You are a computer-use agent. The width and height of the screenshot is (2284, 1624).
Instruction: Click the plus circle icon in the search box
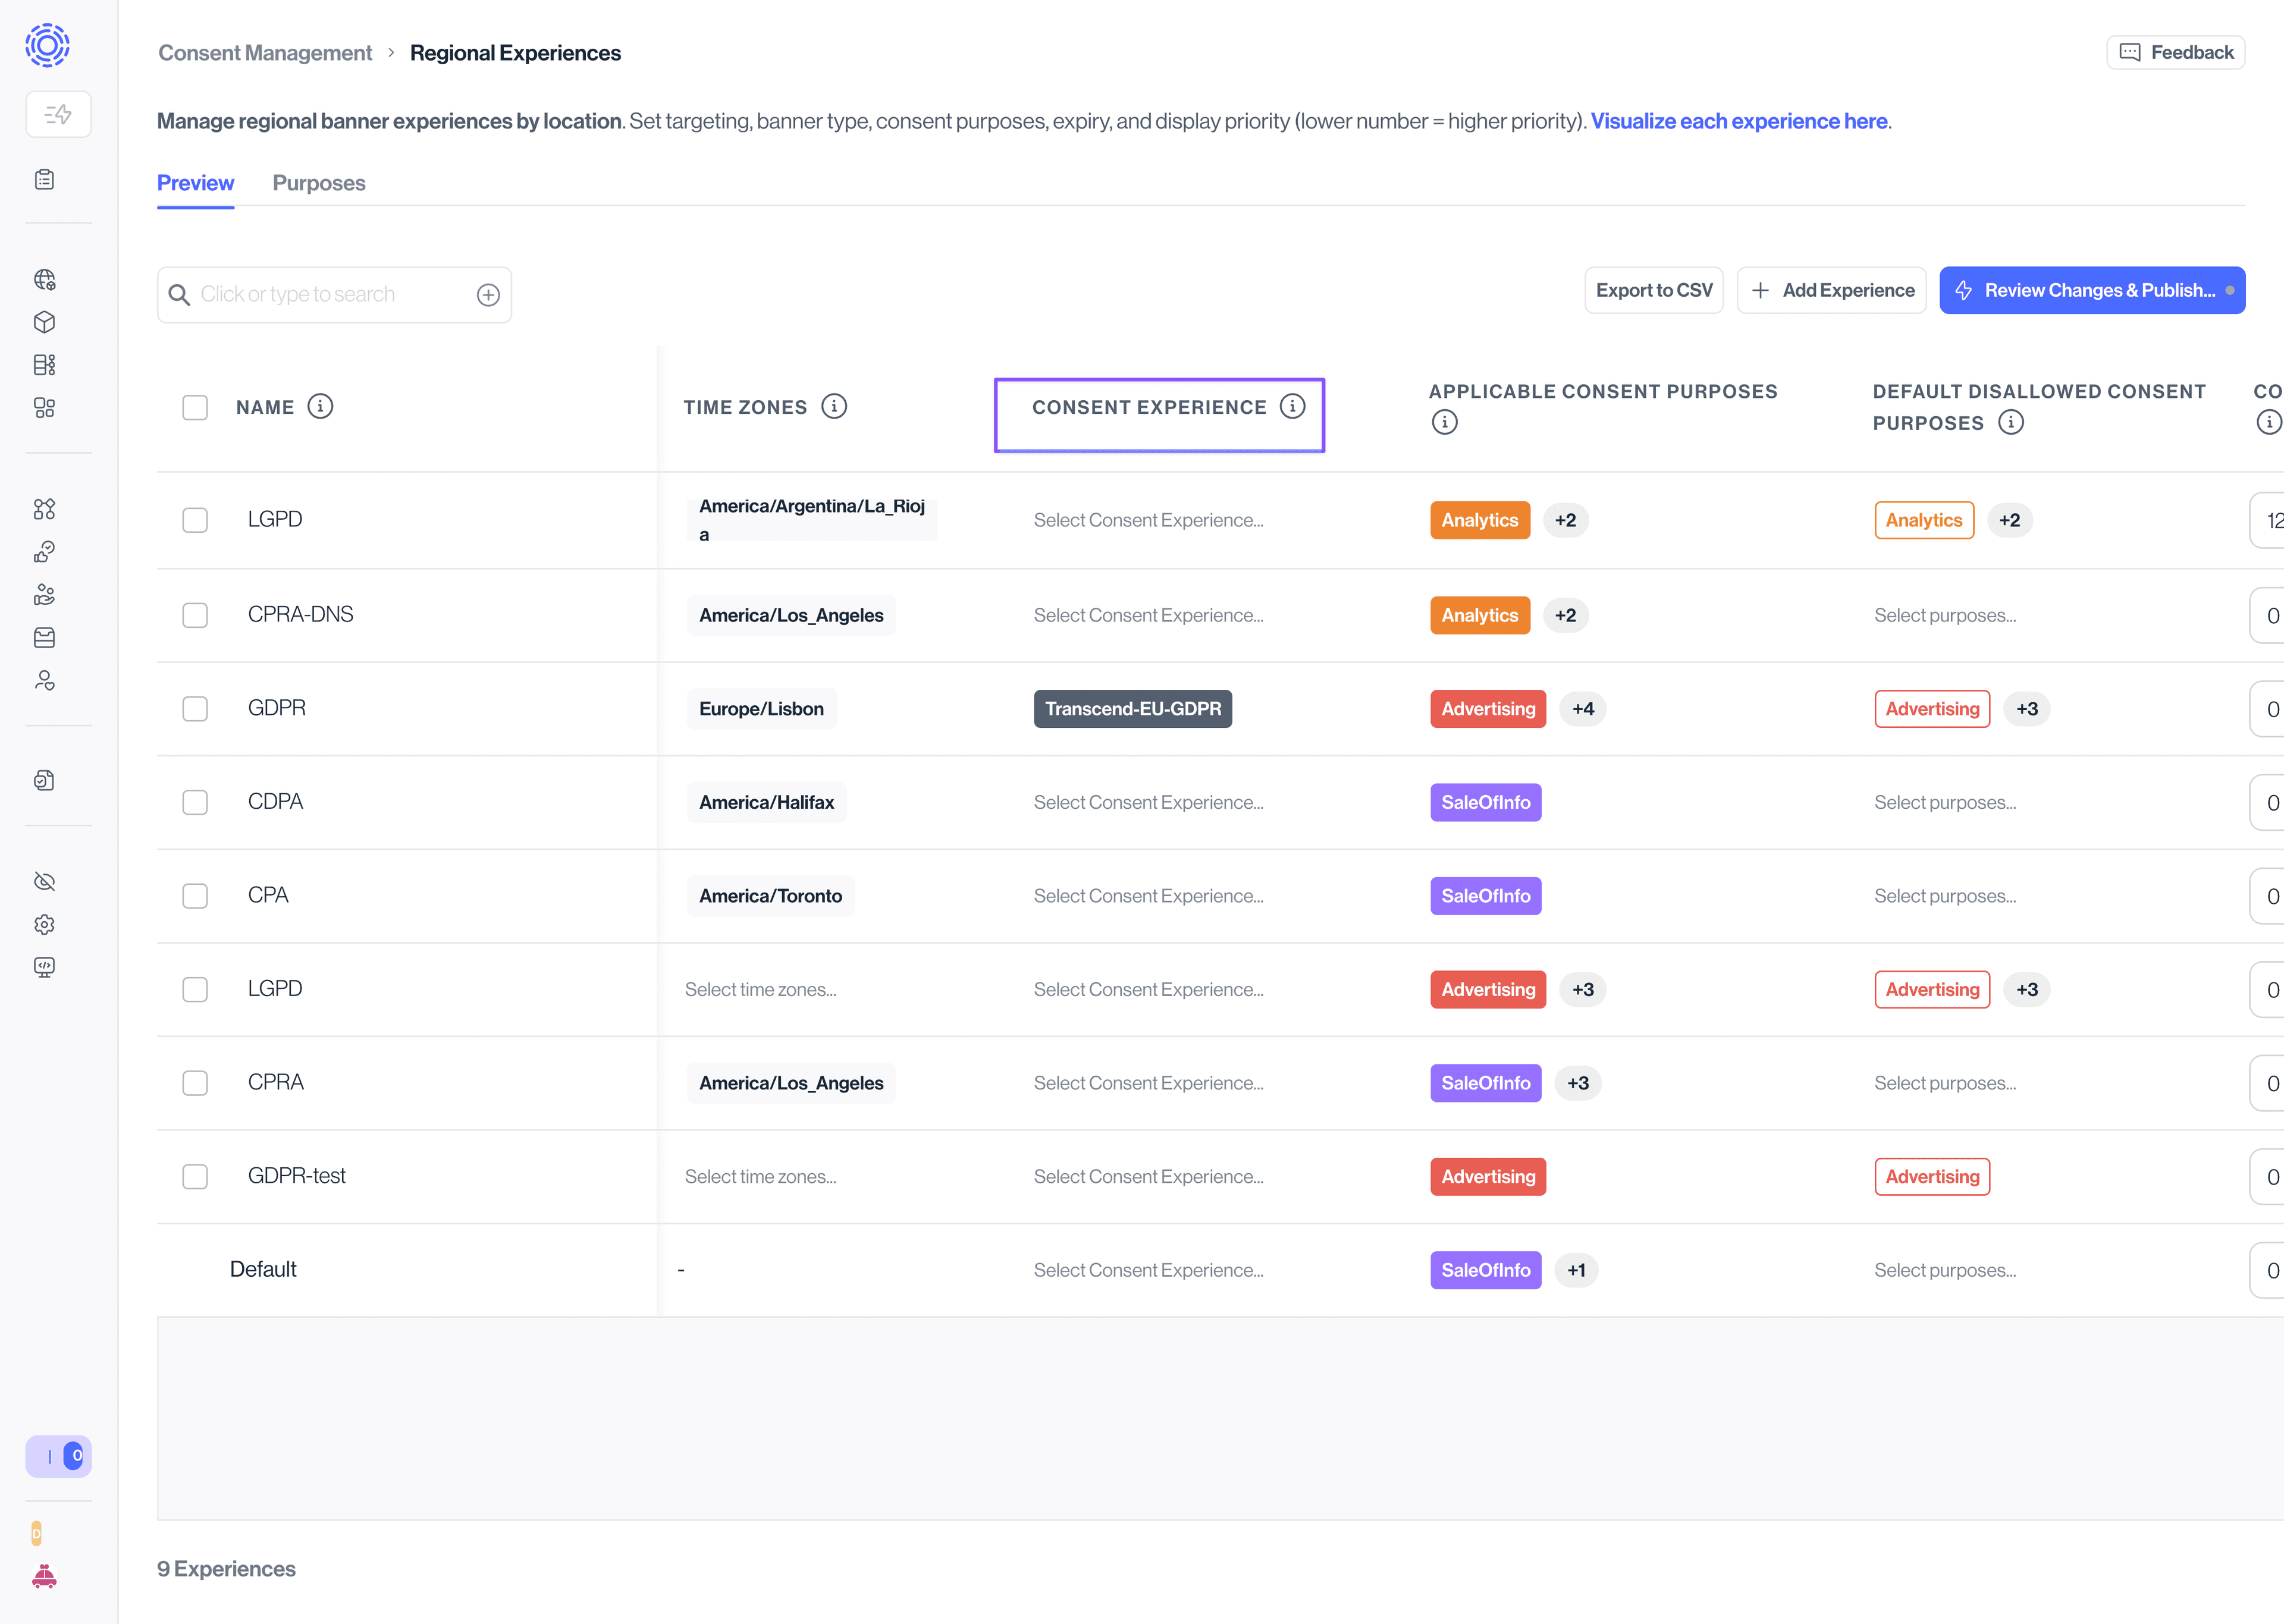click(x=488, y=295)
